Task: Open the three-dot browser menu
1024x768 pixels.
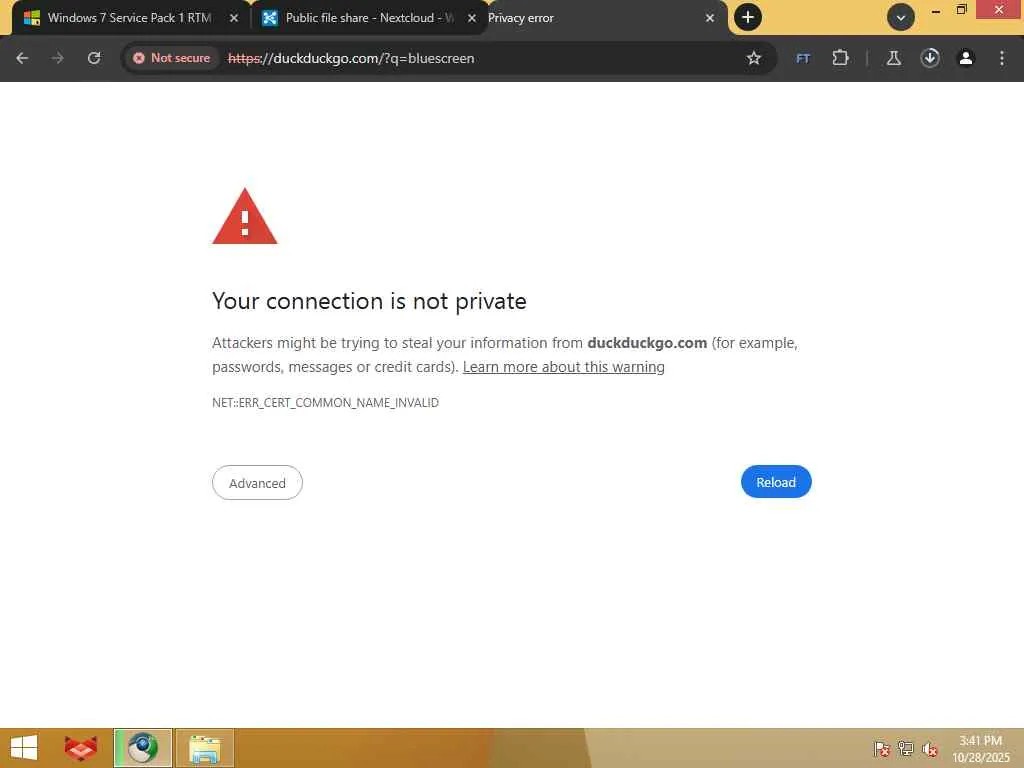Action: pos(1002,58)
